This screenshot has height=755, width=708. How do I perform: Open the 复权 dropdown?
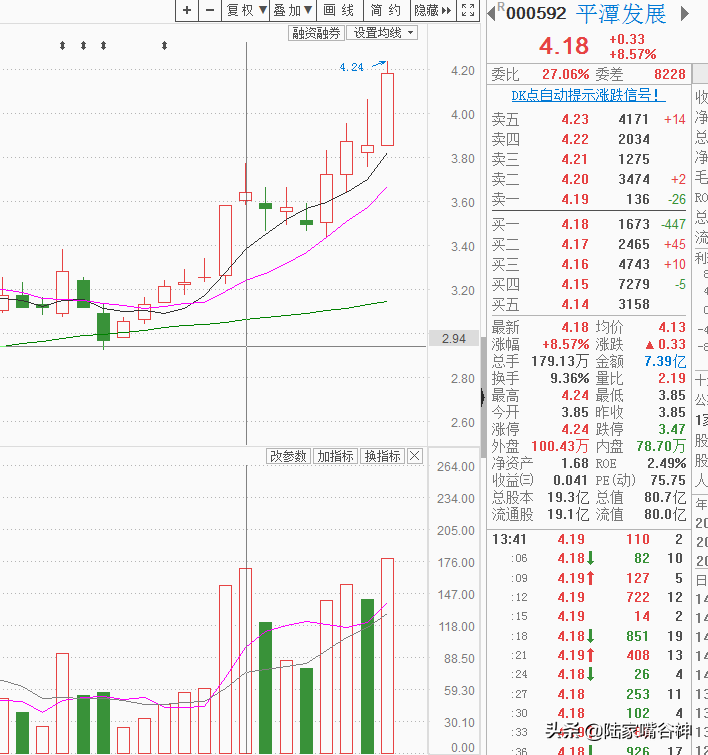click(246, 10)
